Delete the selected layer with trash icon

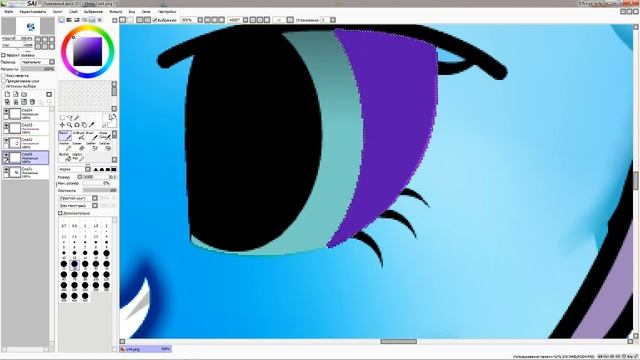coord(32,102)
